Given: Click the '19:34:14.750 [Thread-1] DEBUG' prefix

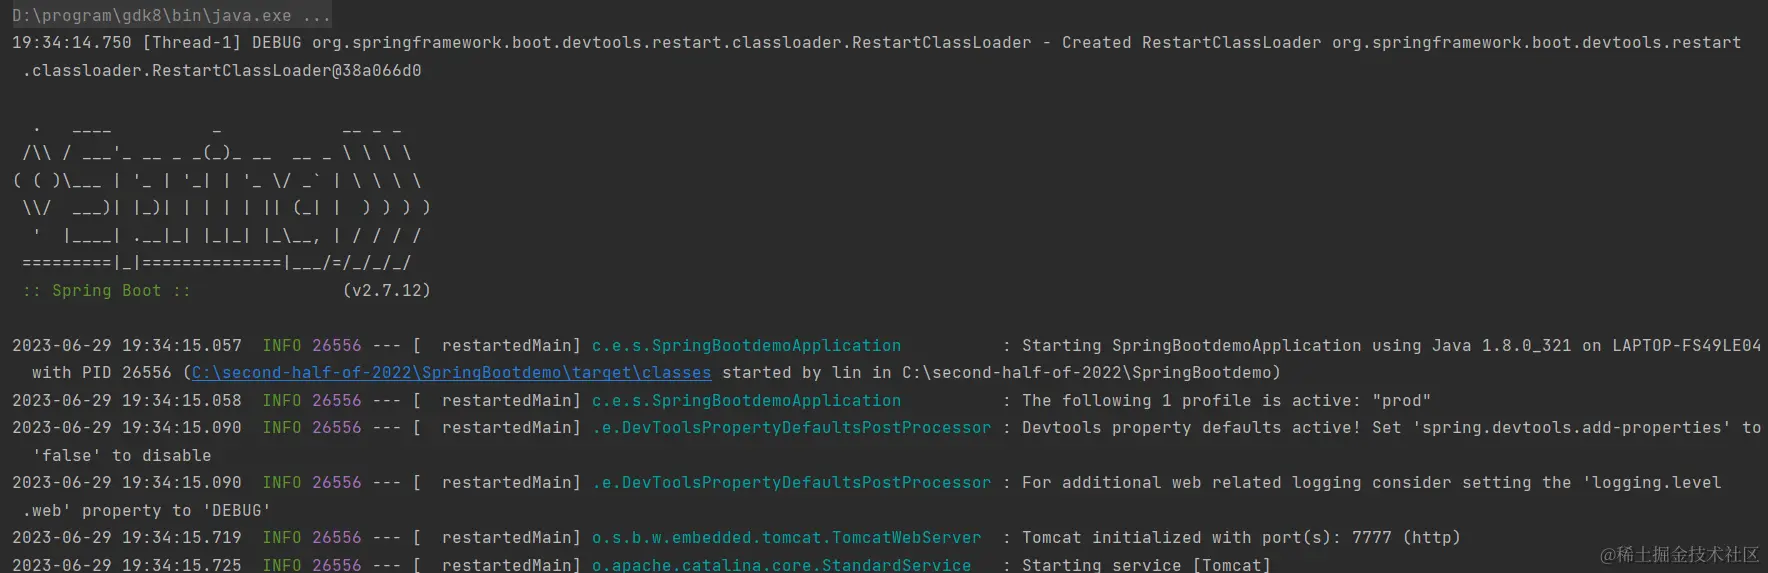Looking at the screenshot, I should tap(156, 43).
